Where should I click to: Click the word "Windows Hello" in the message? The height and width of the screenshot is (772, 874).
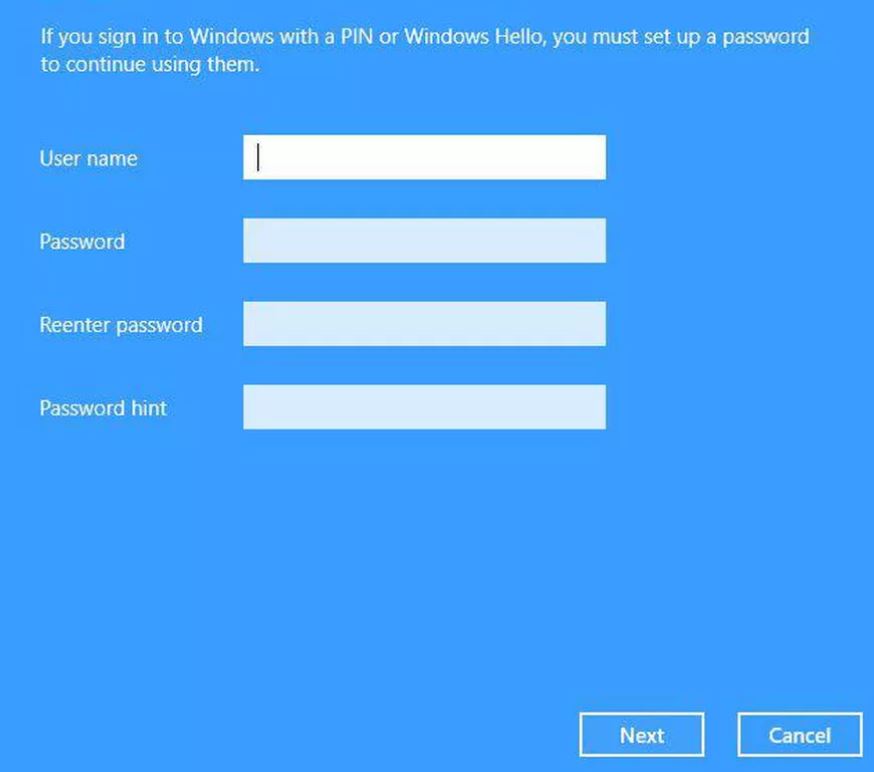(473, 37)
